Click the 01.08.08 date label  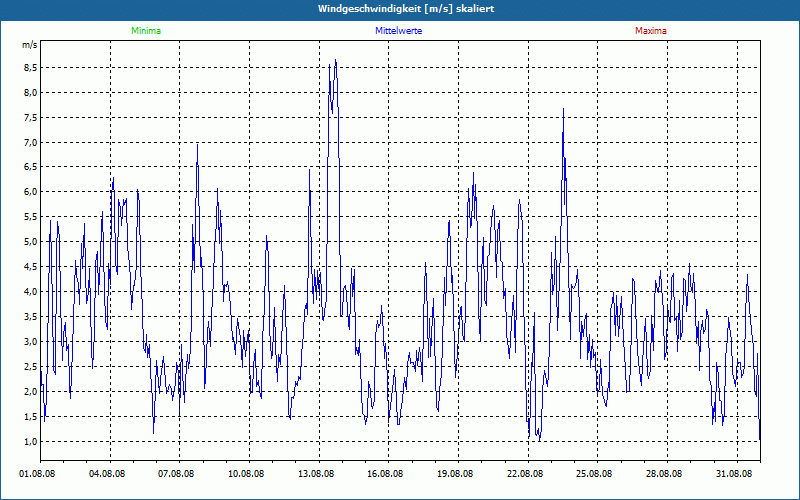pyautogui.click(x=37, y=474)
